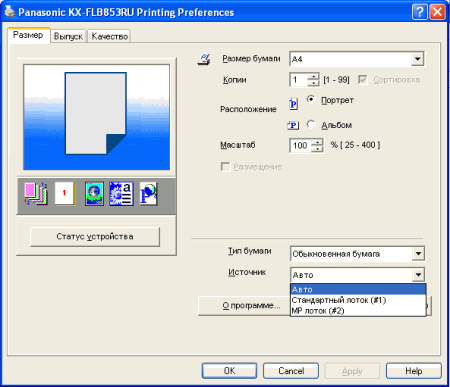
Task: Click the Статус устройства button
Action: (95, 237)
